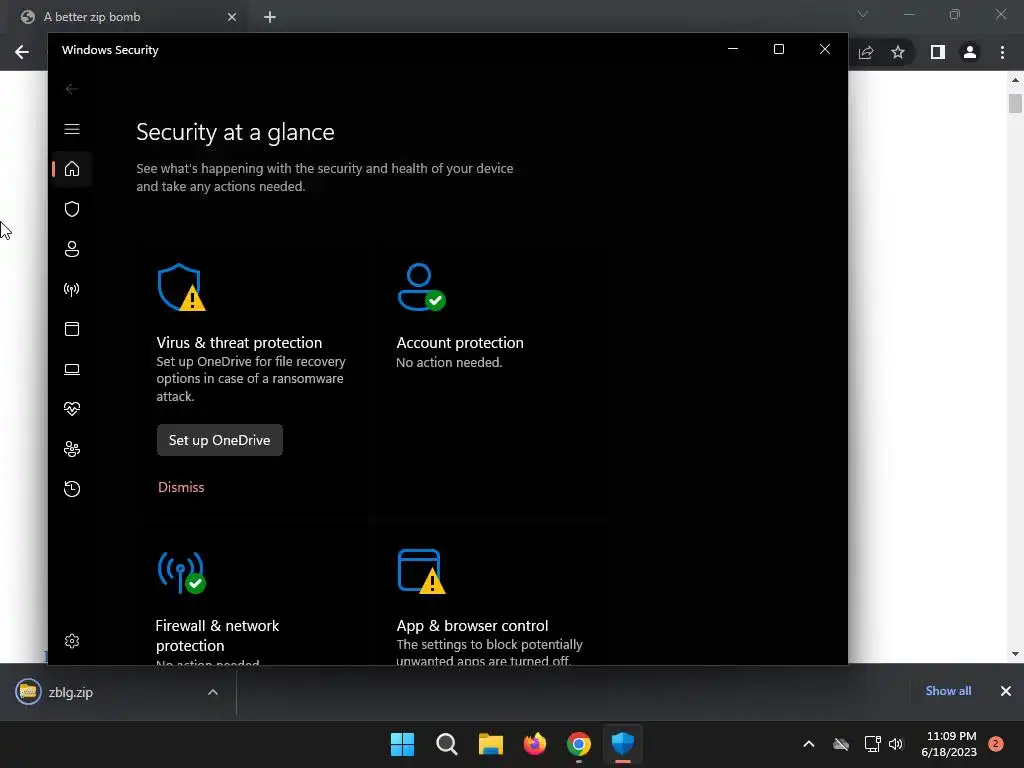Click the Set up OneDrive button
1024x768 pixels.
point(219,440)
